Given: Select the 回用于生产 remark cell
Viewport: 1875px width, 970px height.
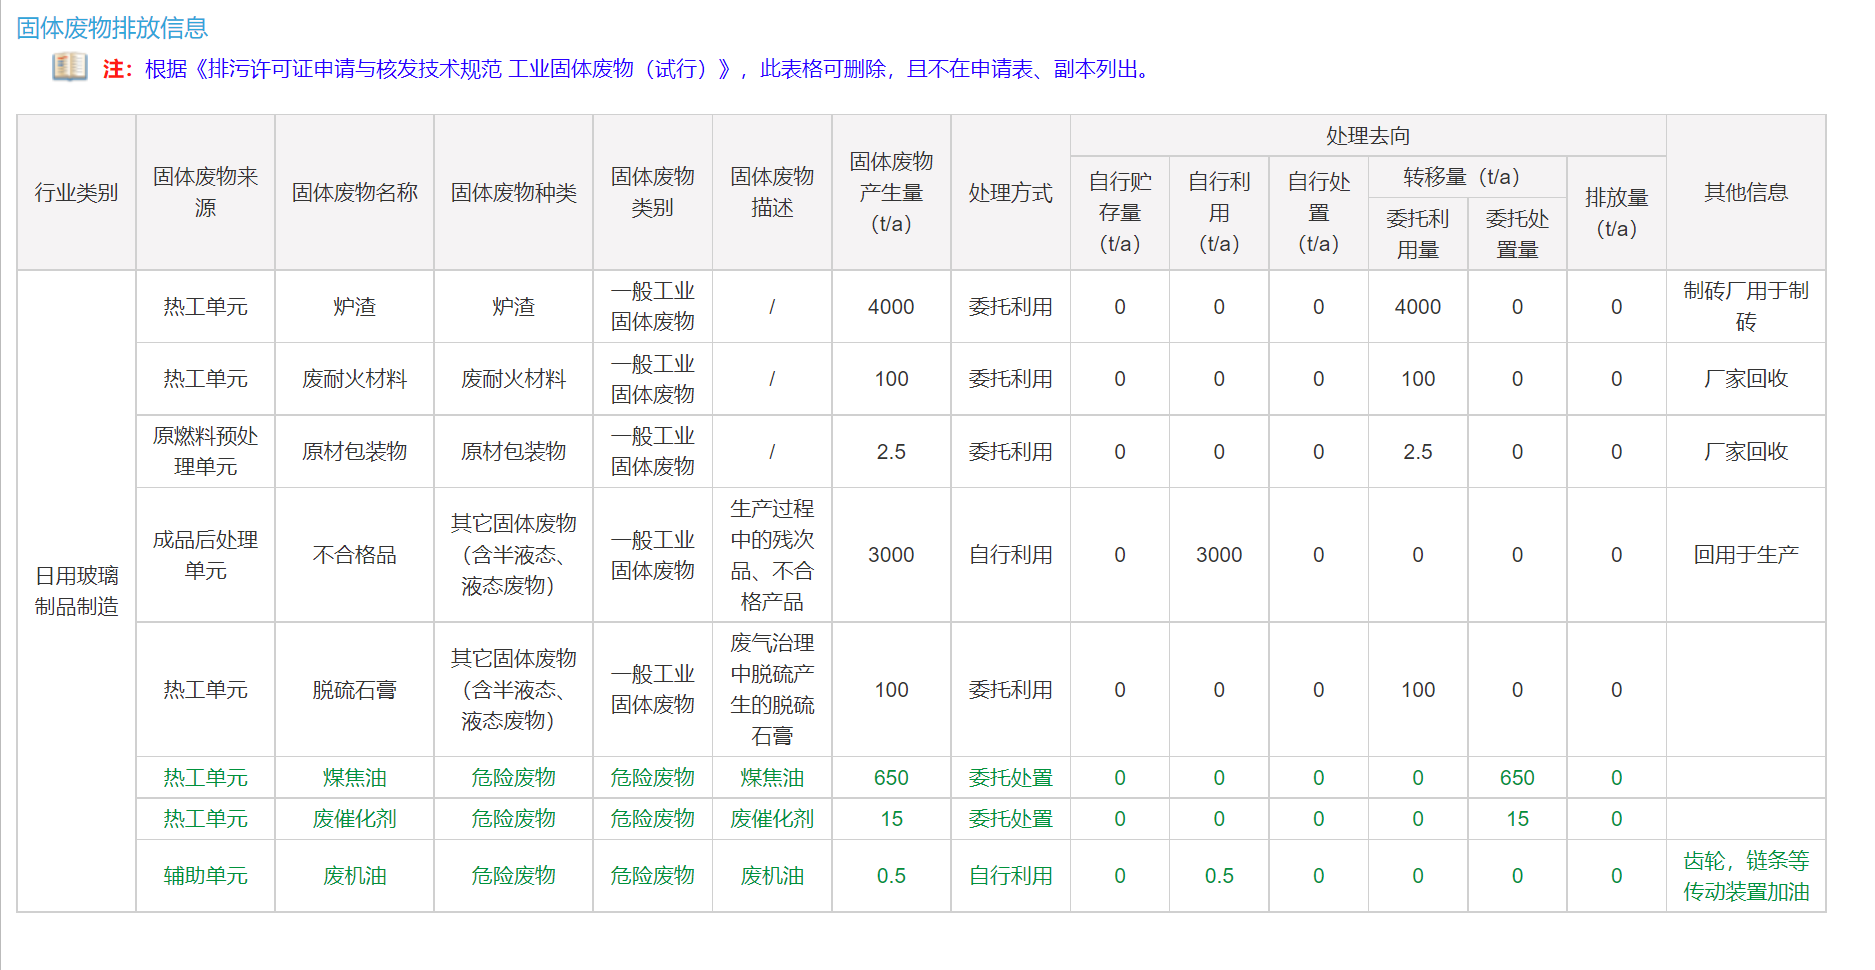Looking at the screenshot, I should coord(1745,555).
